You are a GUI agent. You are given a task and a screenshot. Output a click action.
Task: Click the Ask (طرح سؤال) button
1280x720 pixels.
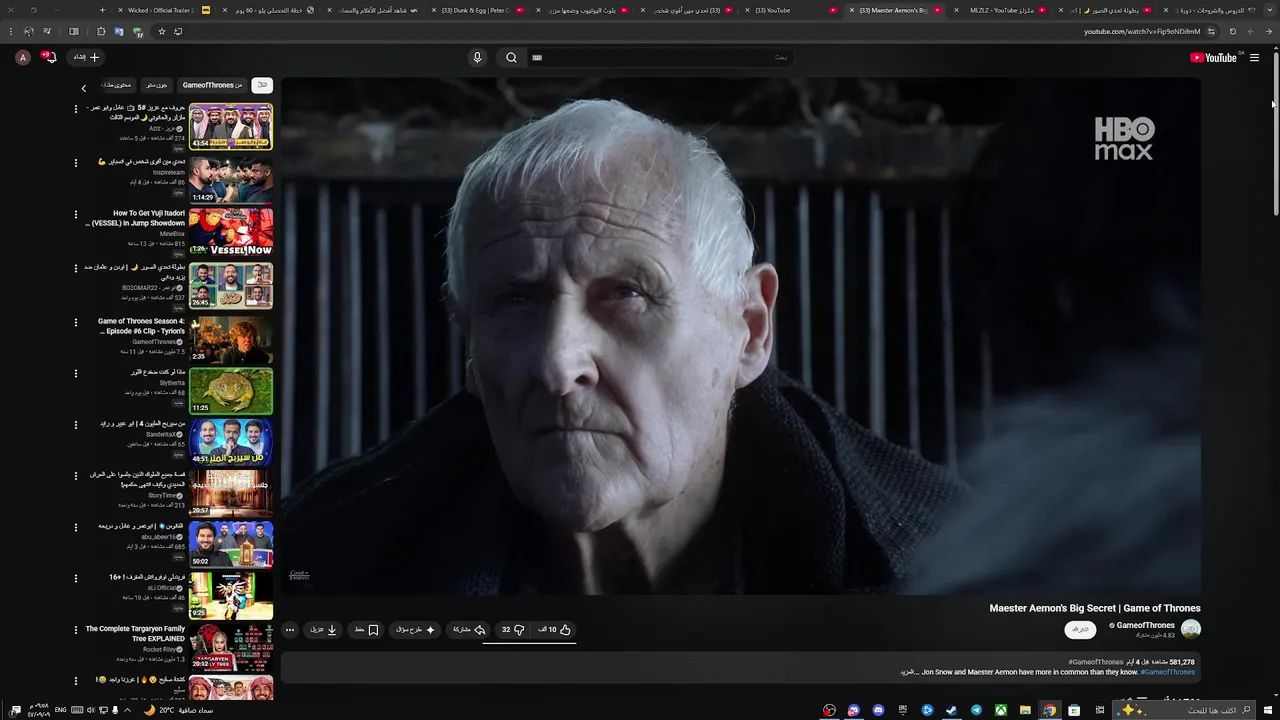point(416,630)
